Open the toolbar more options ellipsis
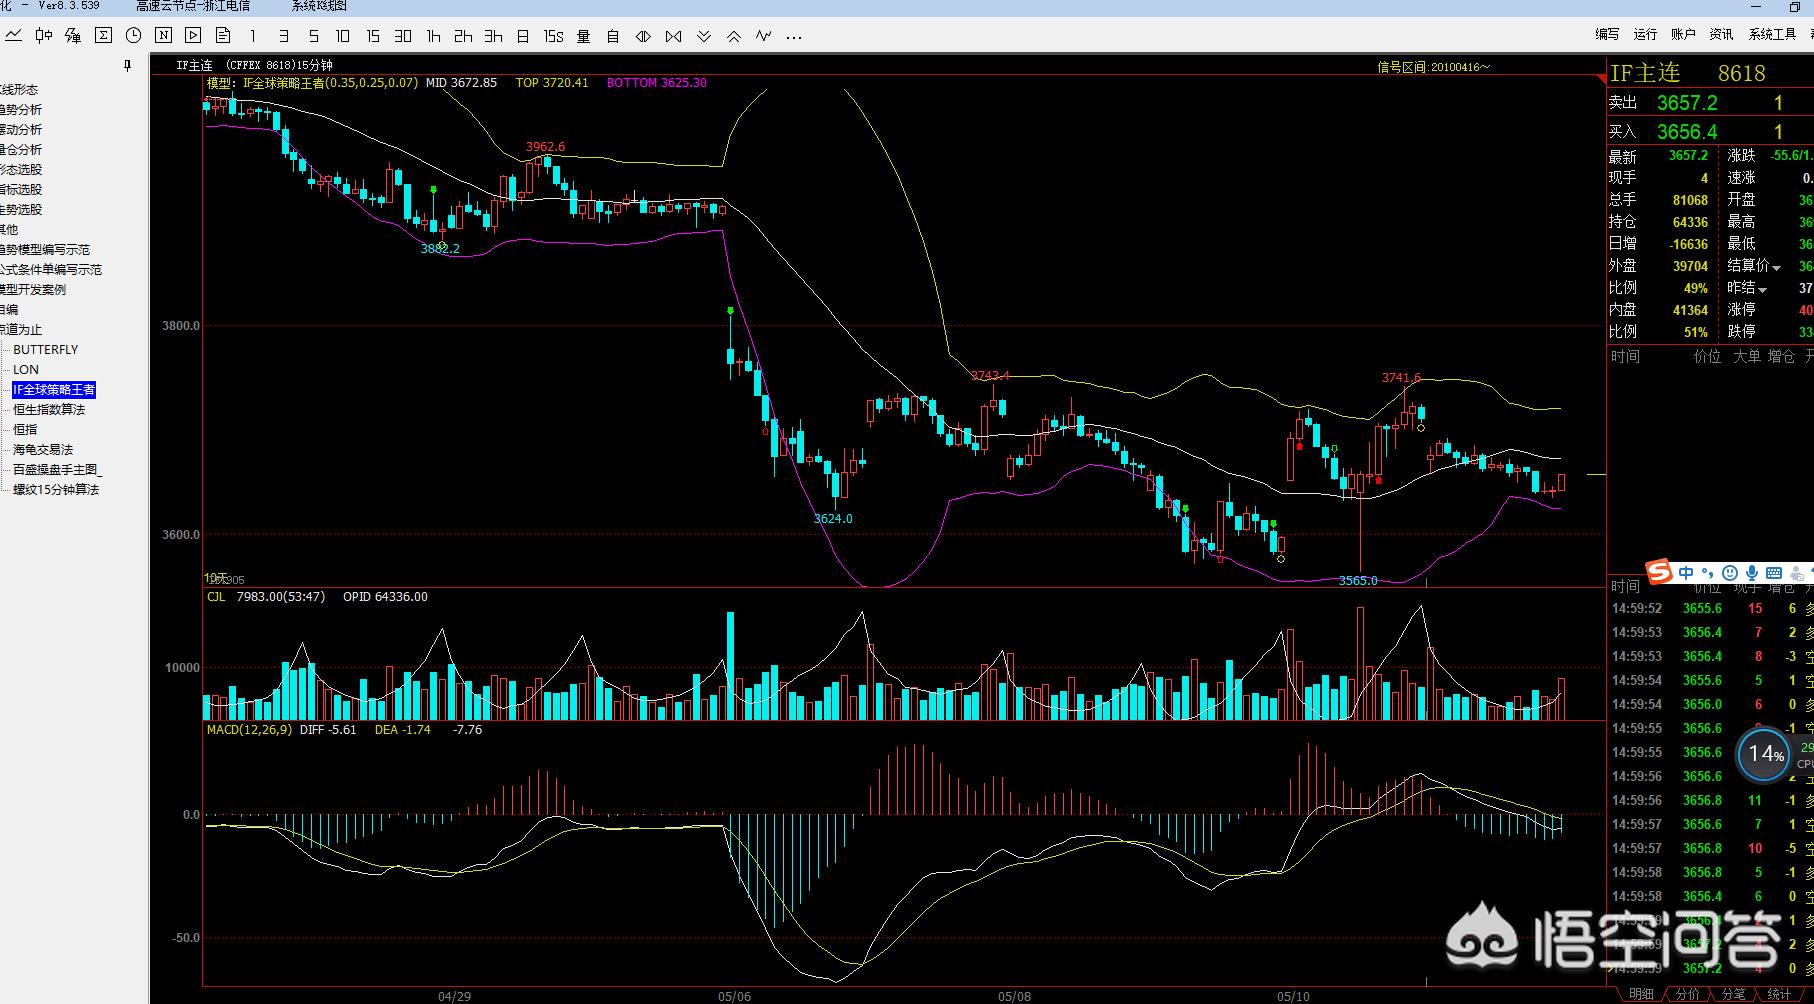Screen dimensions: 1814x1004 pos(794,37)
